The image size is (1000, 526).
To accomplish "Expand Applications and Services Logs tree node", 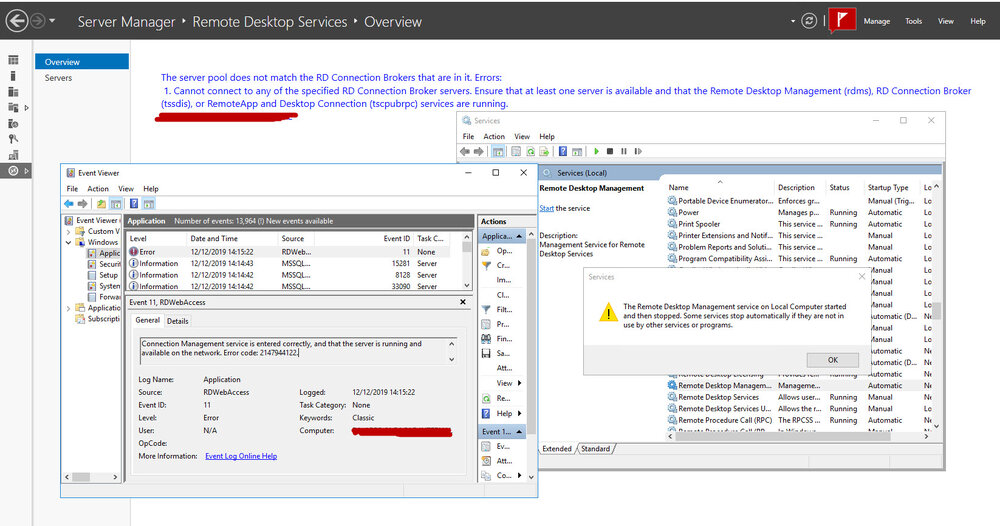I will [x=68, y=308].
